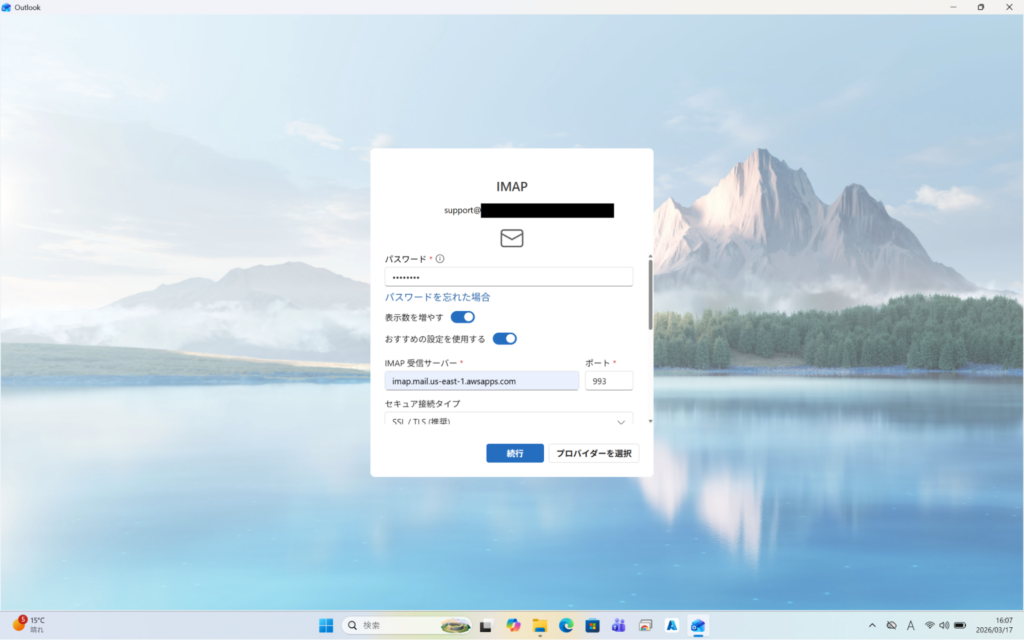
Task: Click the dialog's vertical scrollbar
Action: [x=651, y=295]
